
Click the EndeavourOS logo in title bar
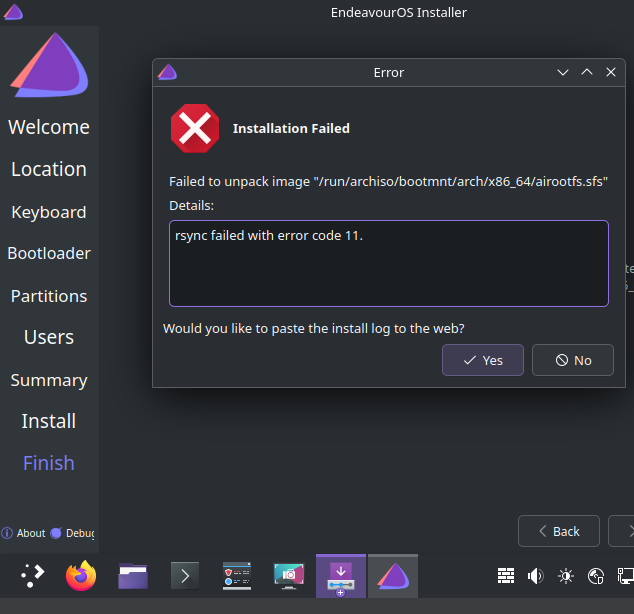click(13, 12)
